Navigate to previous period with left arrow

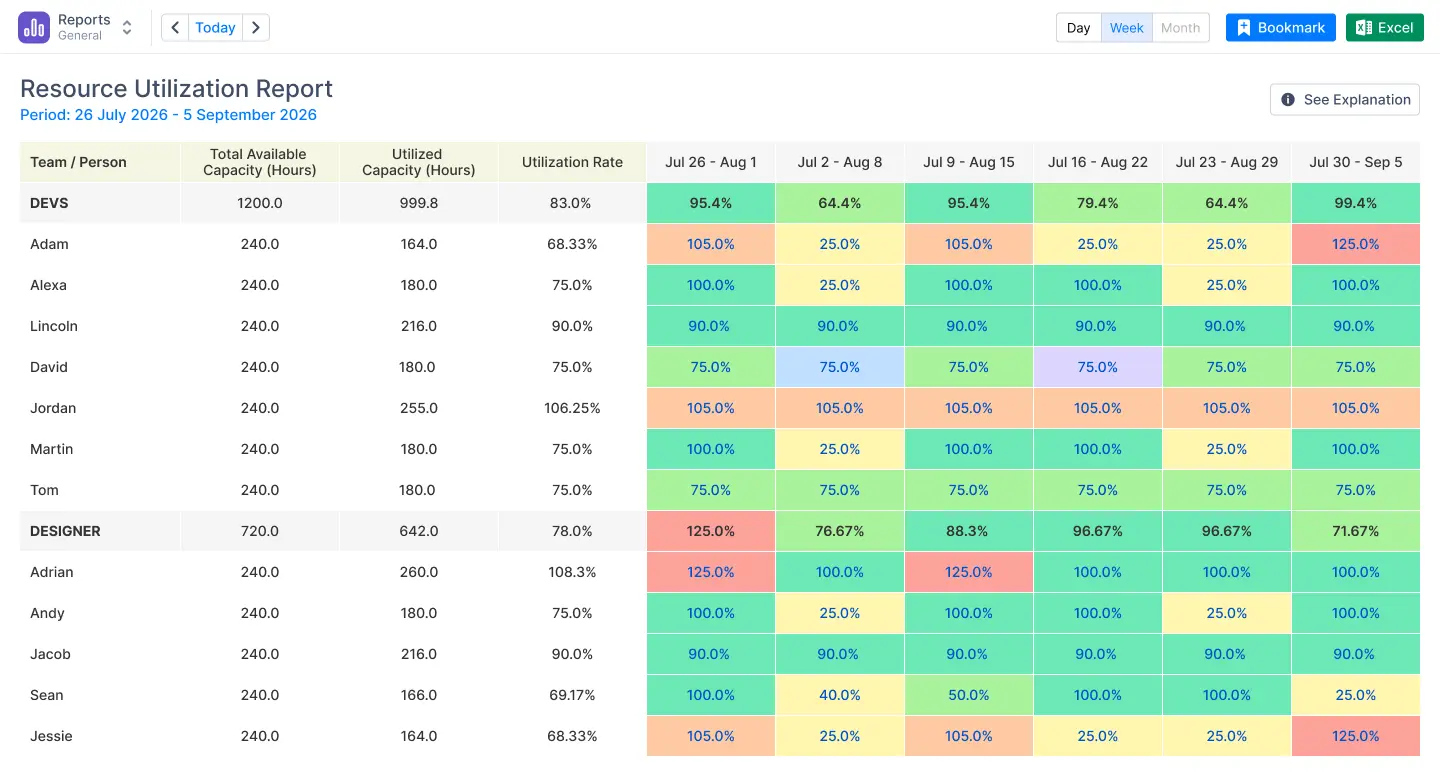(x=174, y=27)
